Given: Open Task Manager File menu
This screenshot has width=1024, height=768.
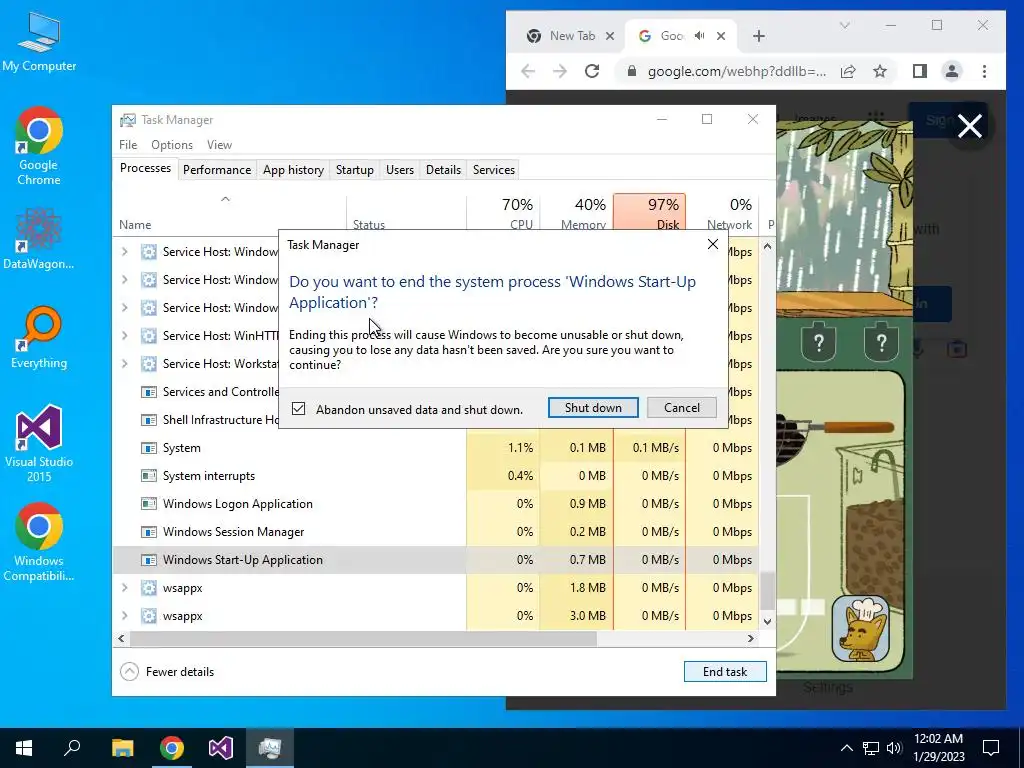Looking at the screenshot, I should point(128,145).
